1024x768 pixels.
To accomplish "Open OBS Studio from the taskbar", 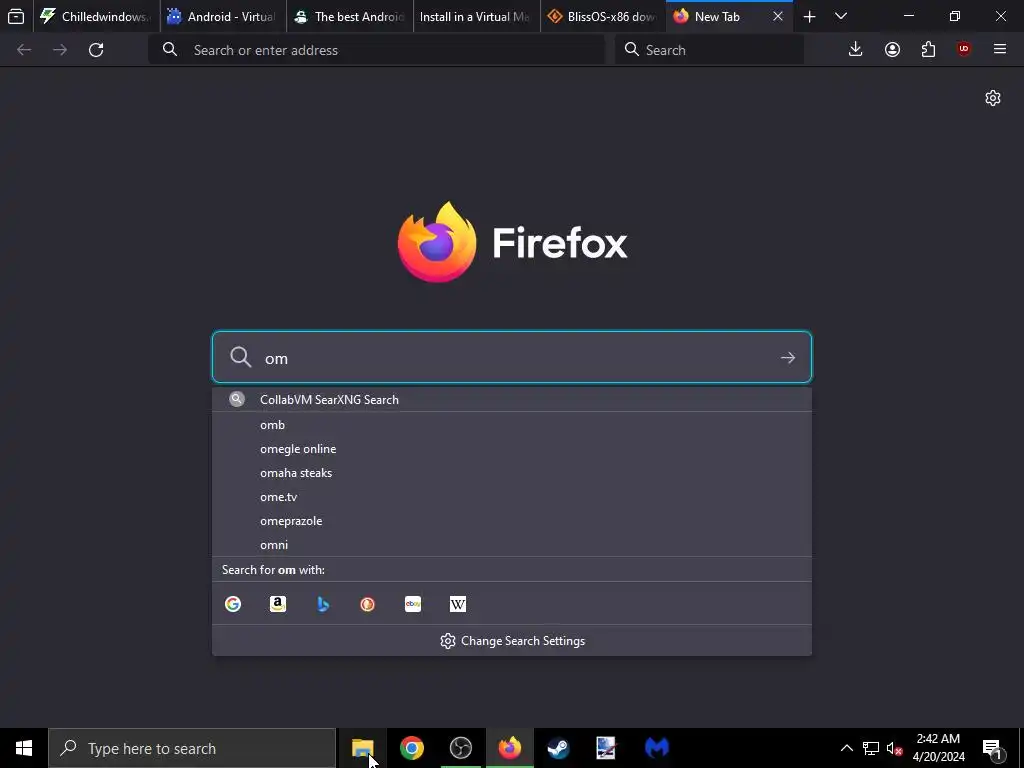I will point(461,748).
